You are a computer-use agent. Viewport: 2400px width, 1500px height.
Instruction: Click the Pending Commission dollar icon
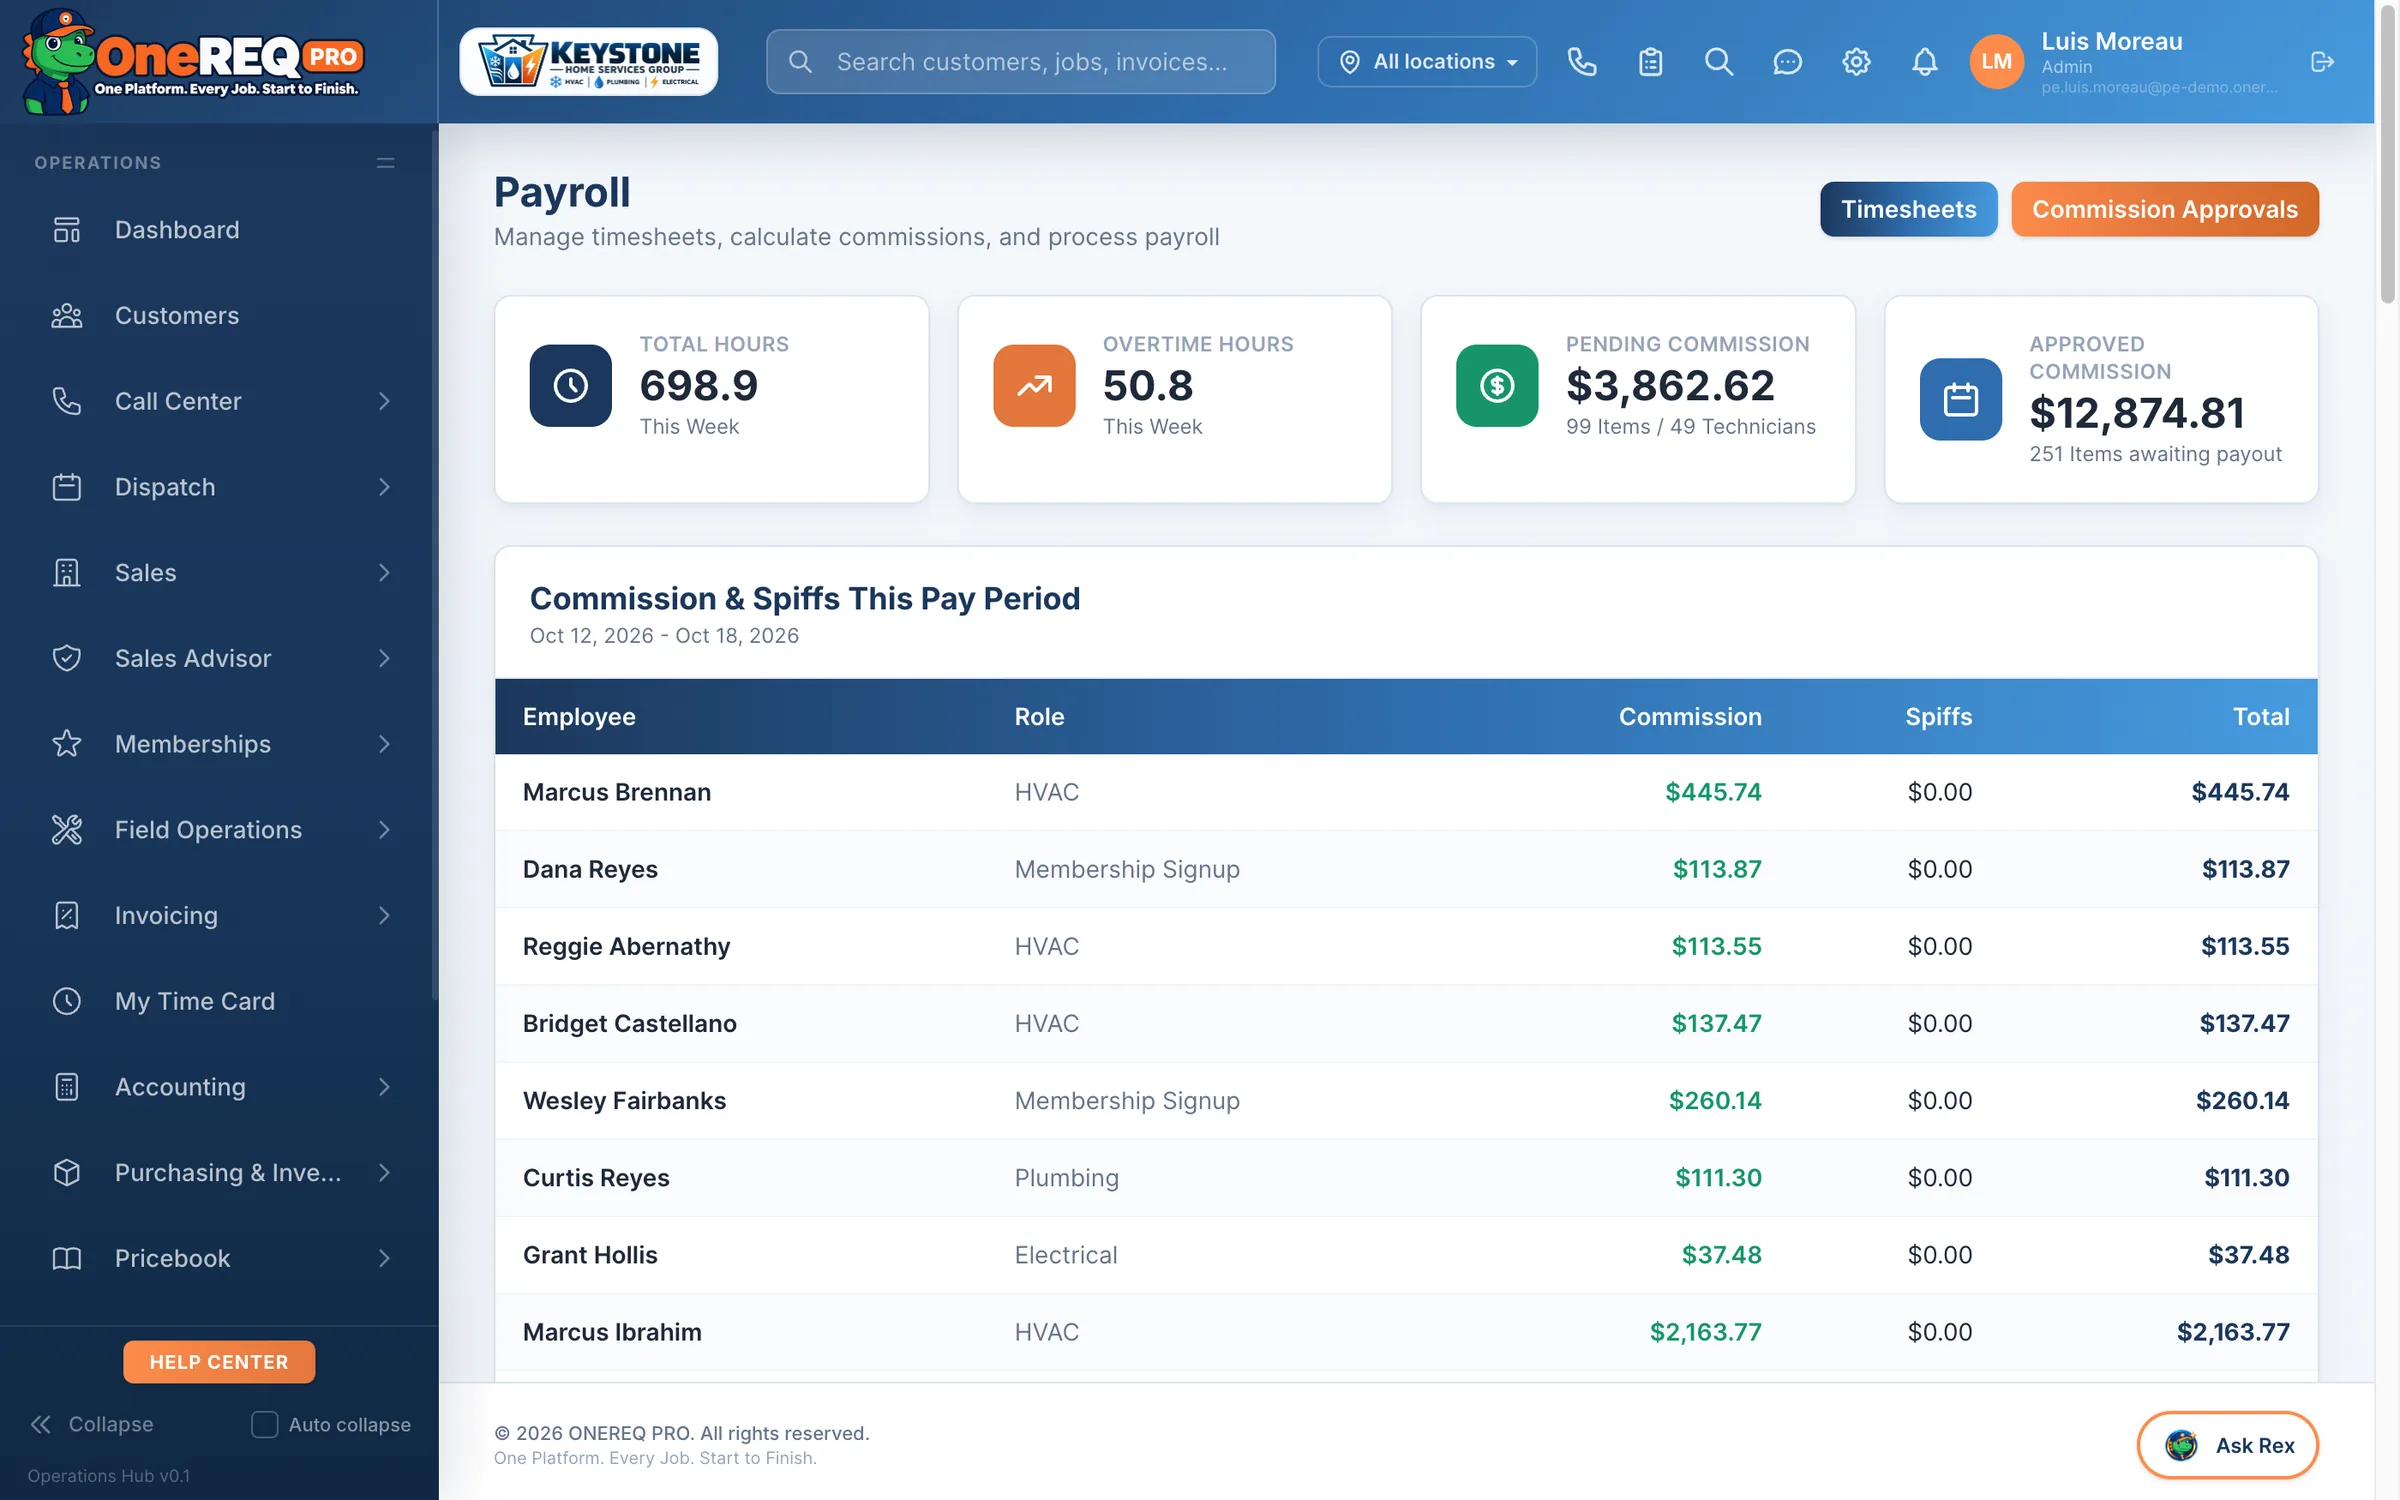coord(1497,386)
